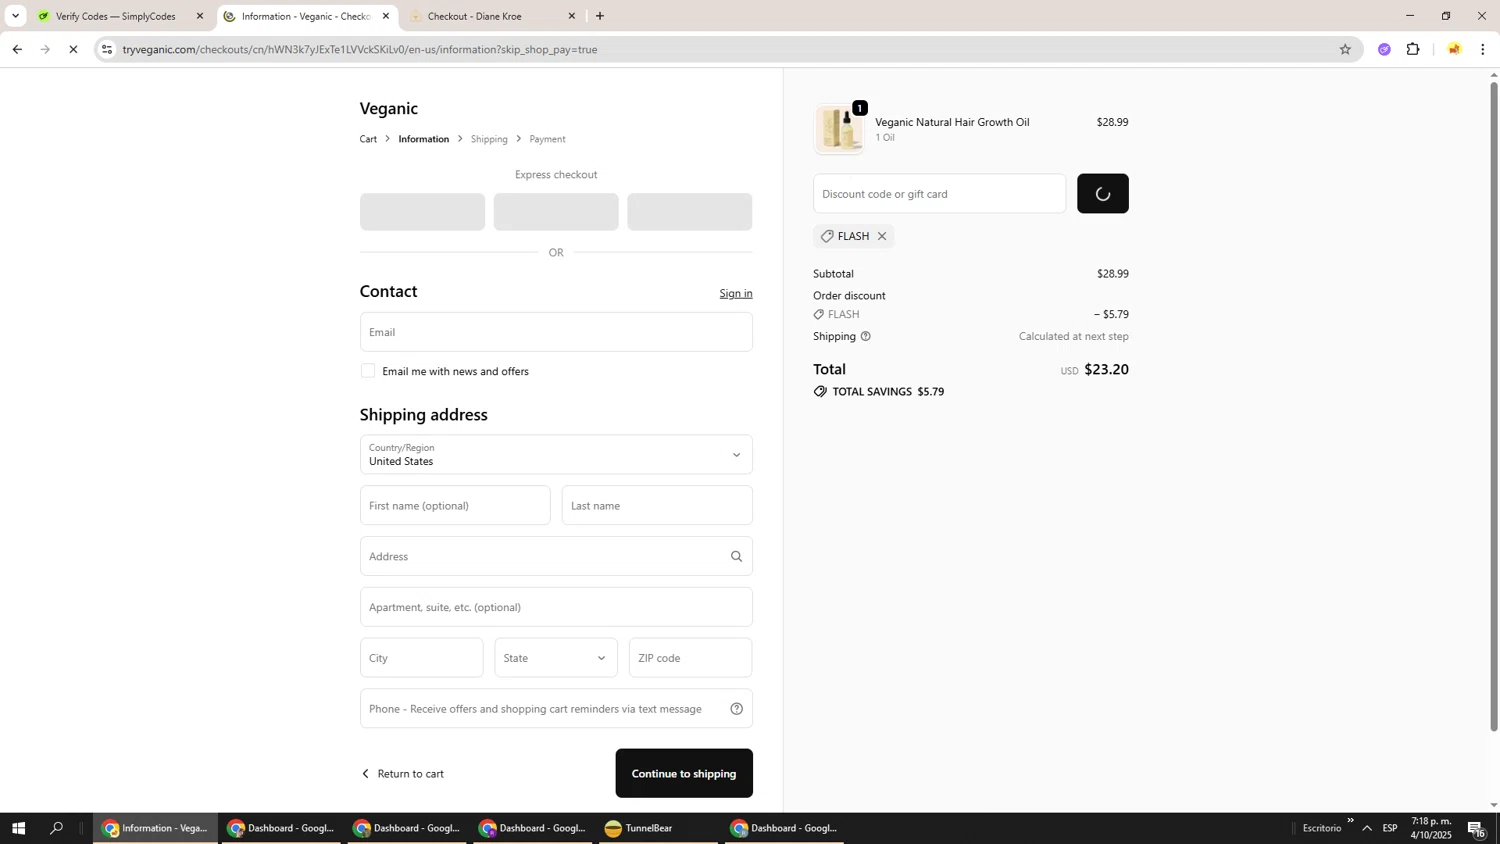Close the Verify Codes SimplyCodes tab
Image resolution: width=1500 pixels, height=844 pixels.
point(200,16)
